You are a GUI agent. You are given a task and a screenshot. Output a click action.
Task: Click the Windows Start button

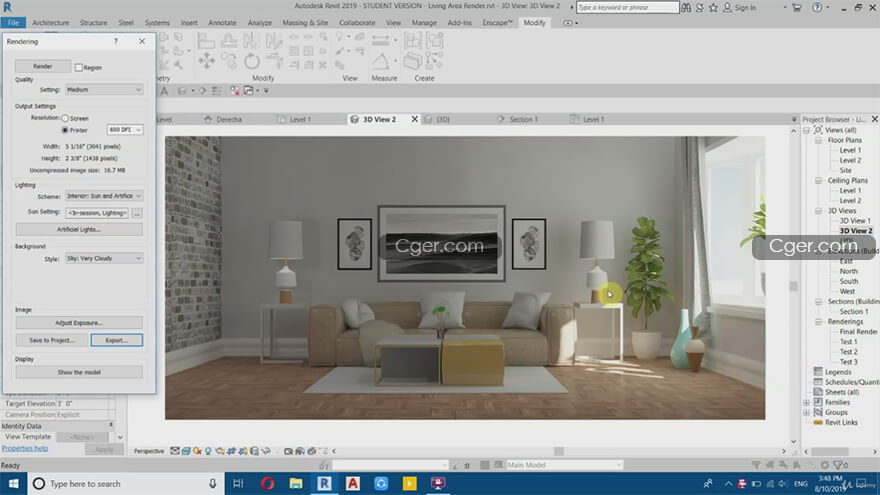click(13, 483)
